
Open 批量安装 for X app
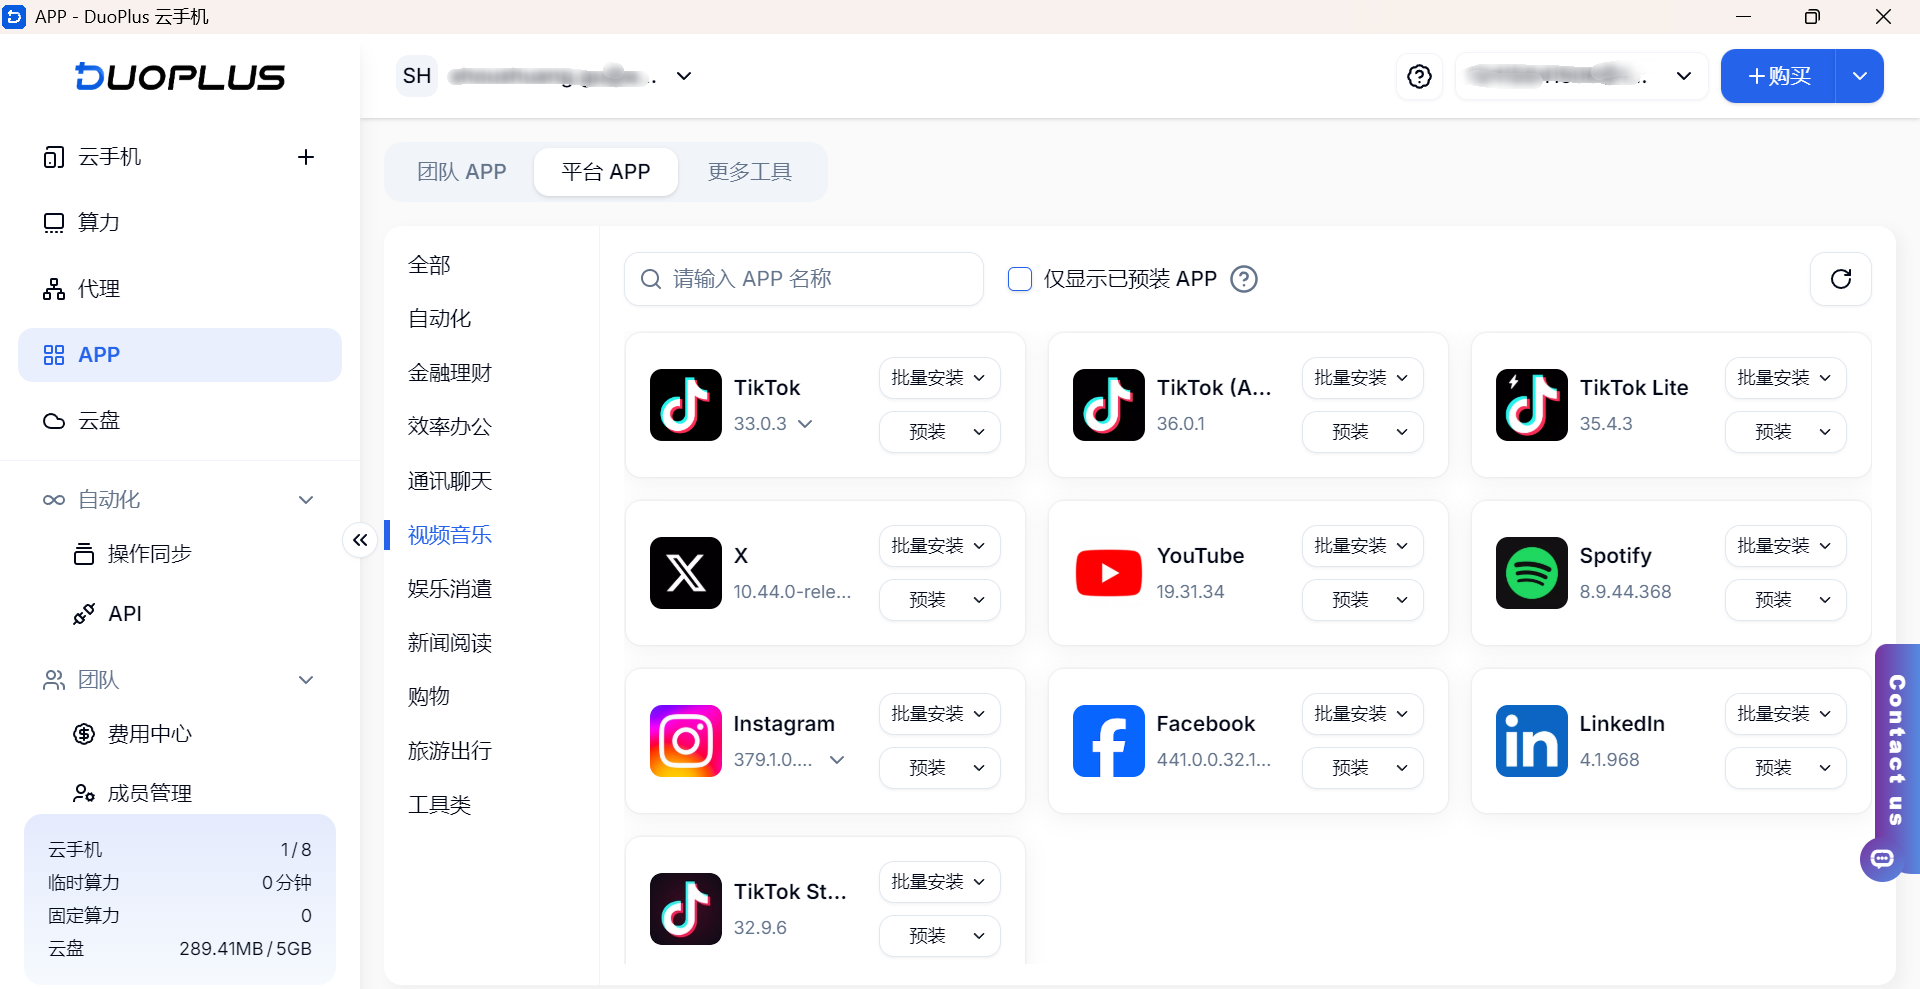tap(939, 546)
